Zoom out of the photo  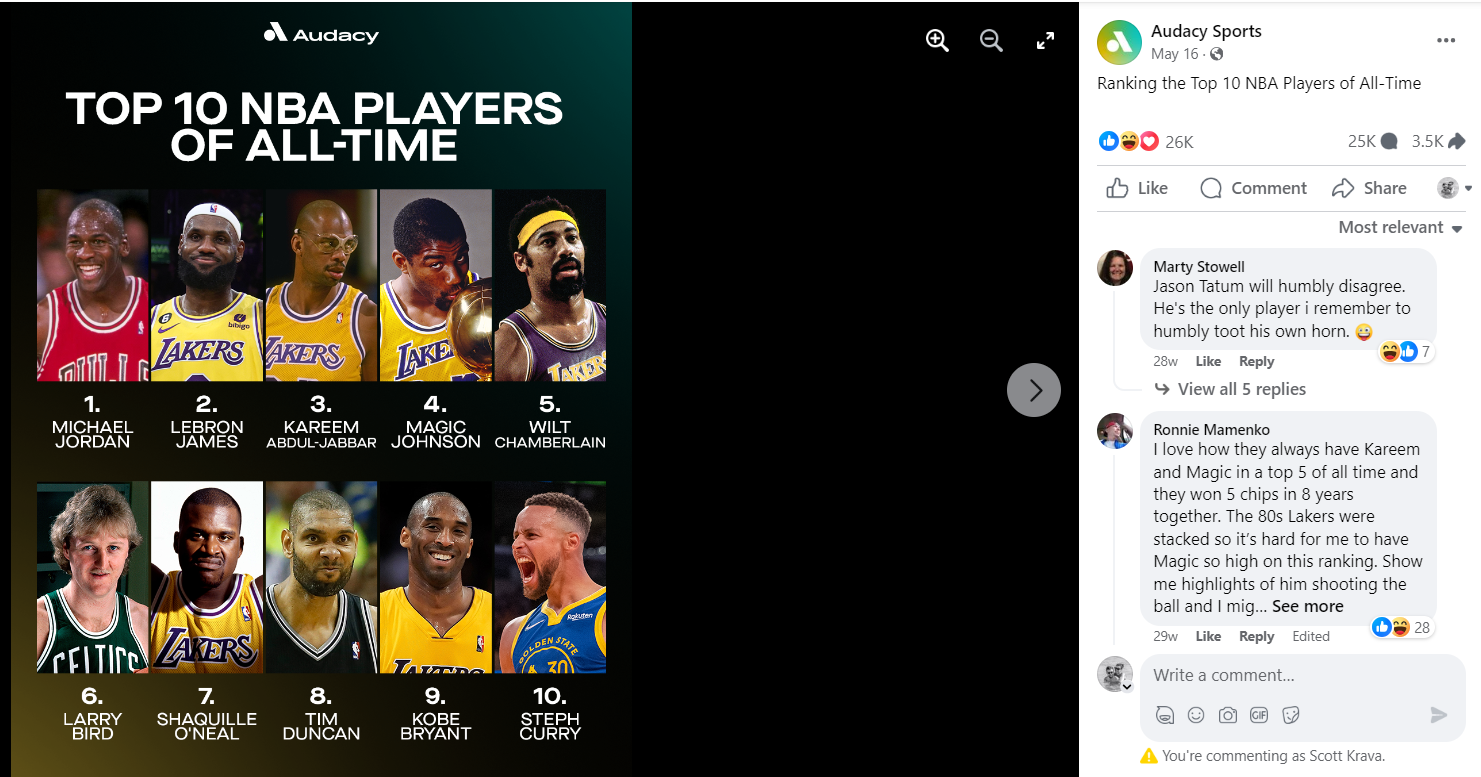point(991,40)
